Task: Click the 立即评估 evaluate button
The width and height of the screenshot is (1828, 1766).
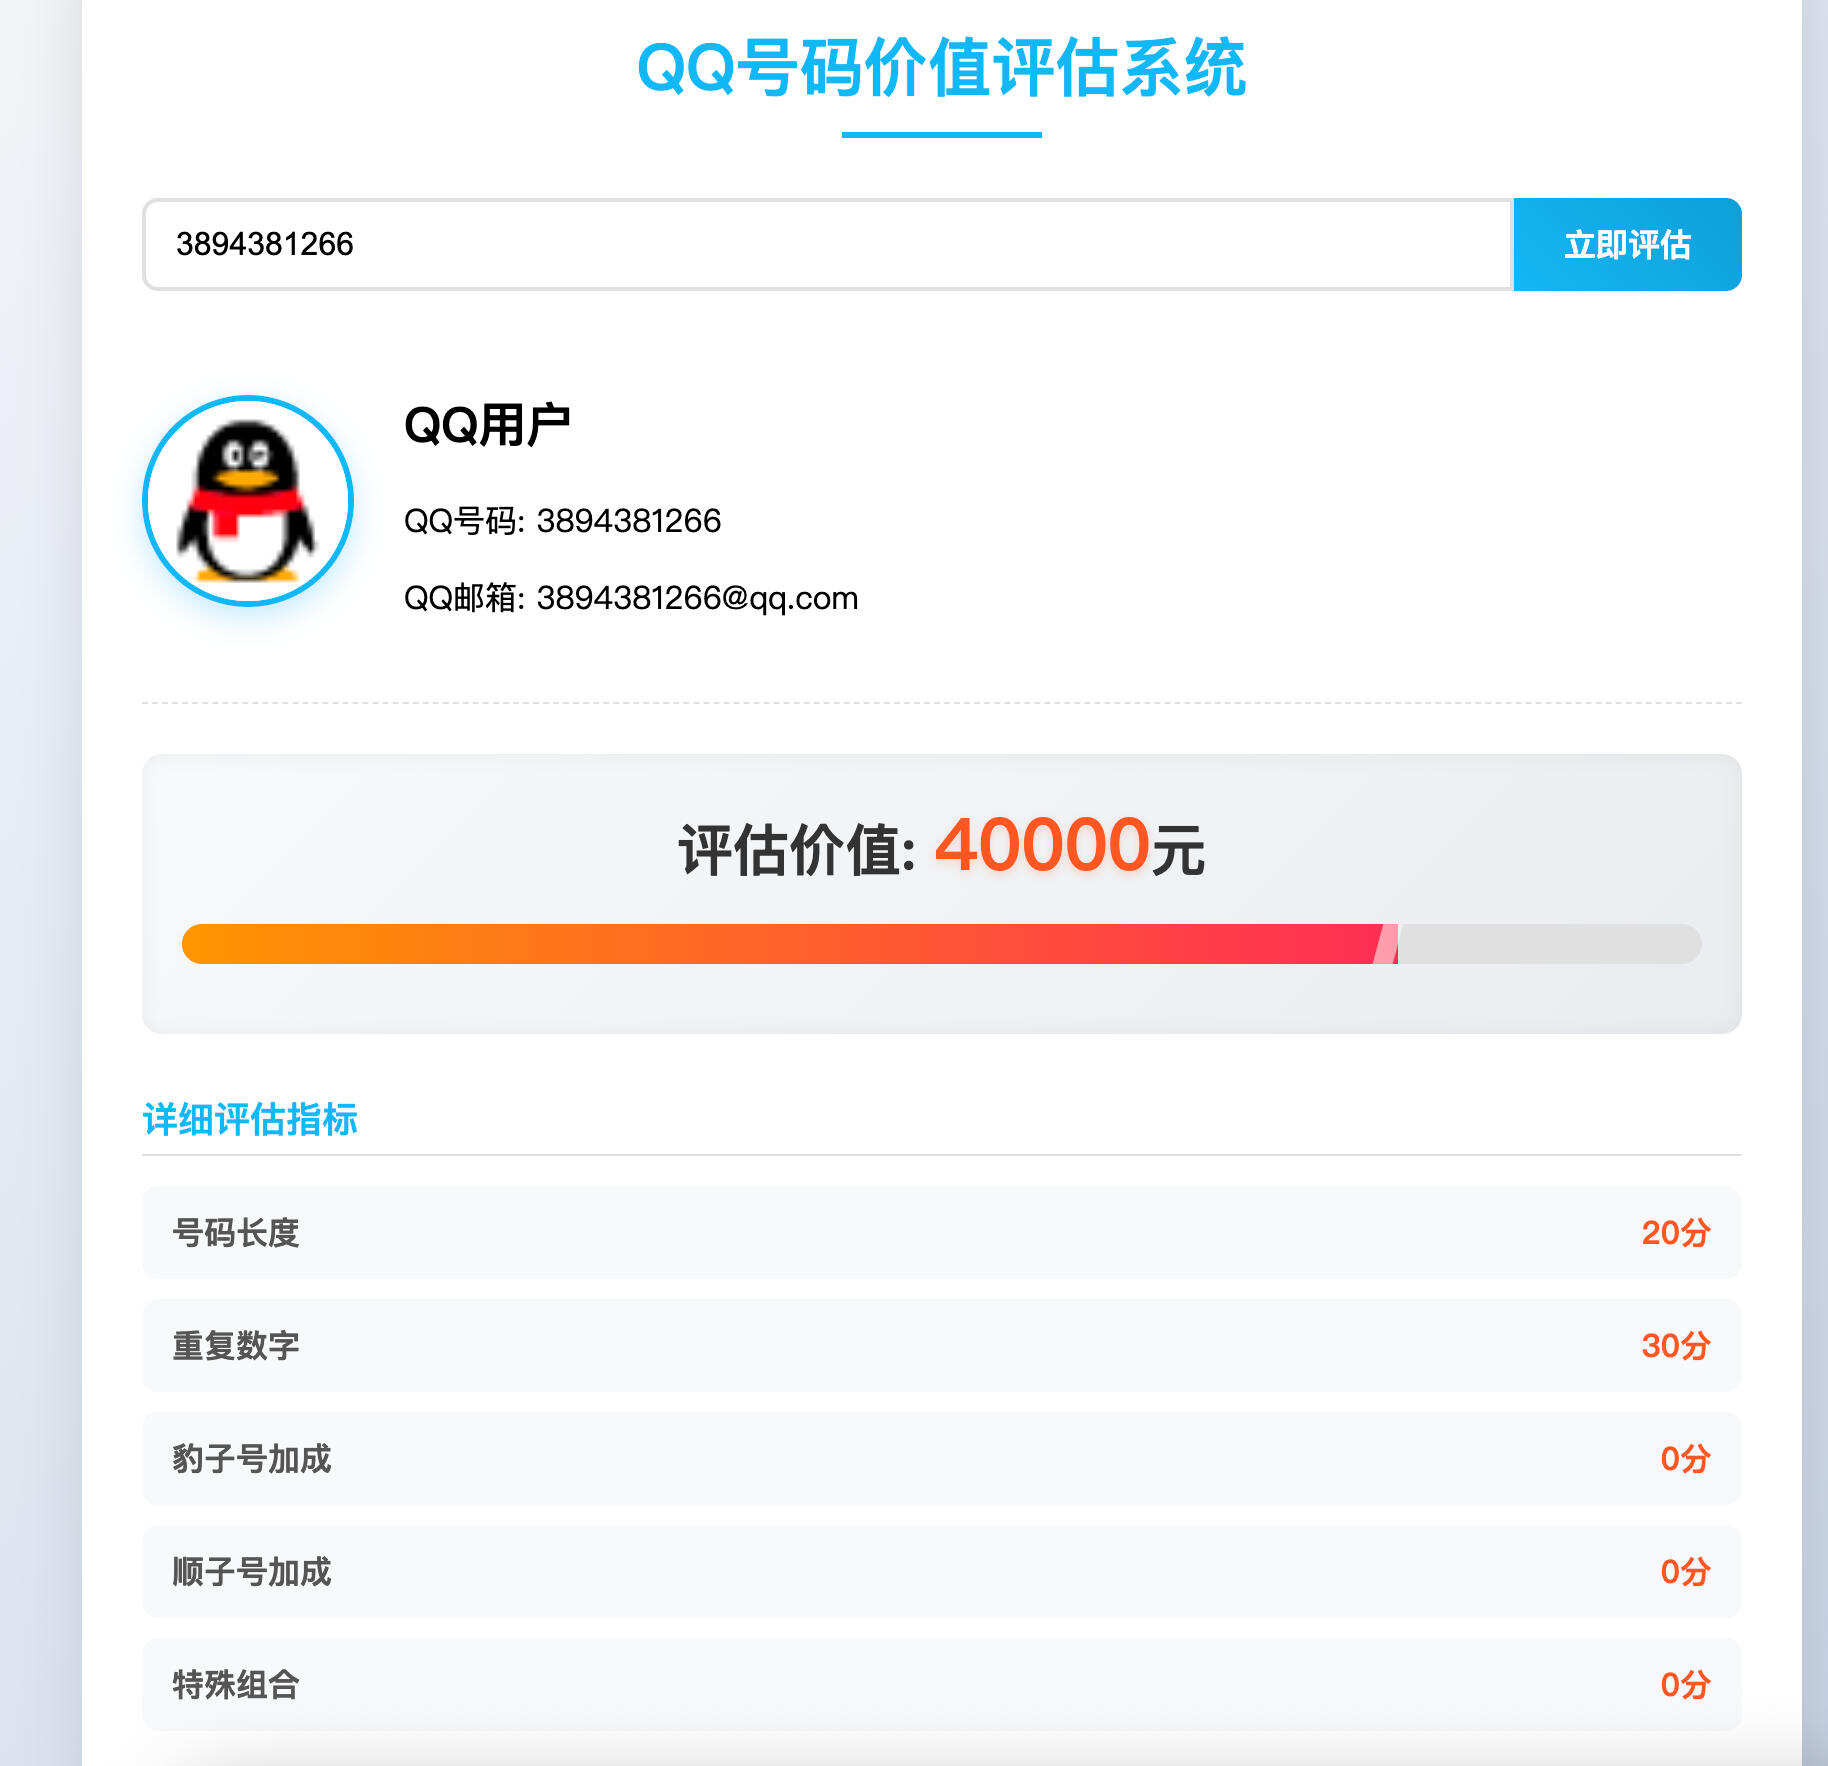Action: 1625,245
